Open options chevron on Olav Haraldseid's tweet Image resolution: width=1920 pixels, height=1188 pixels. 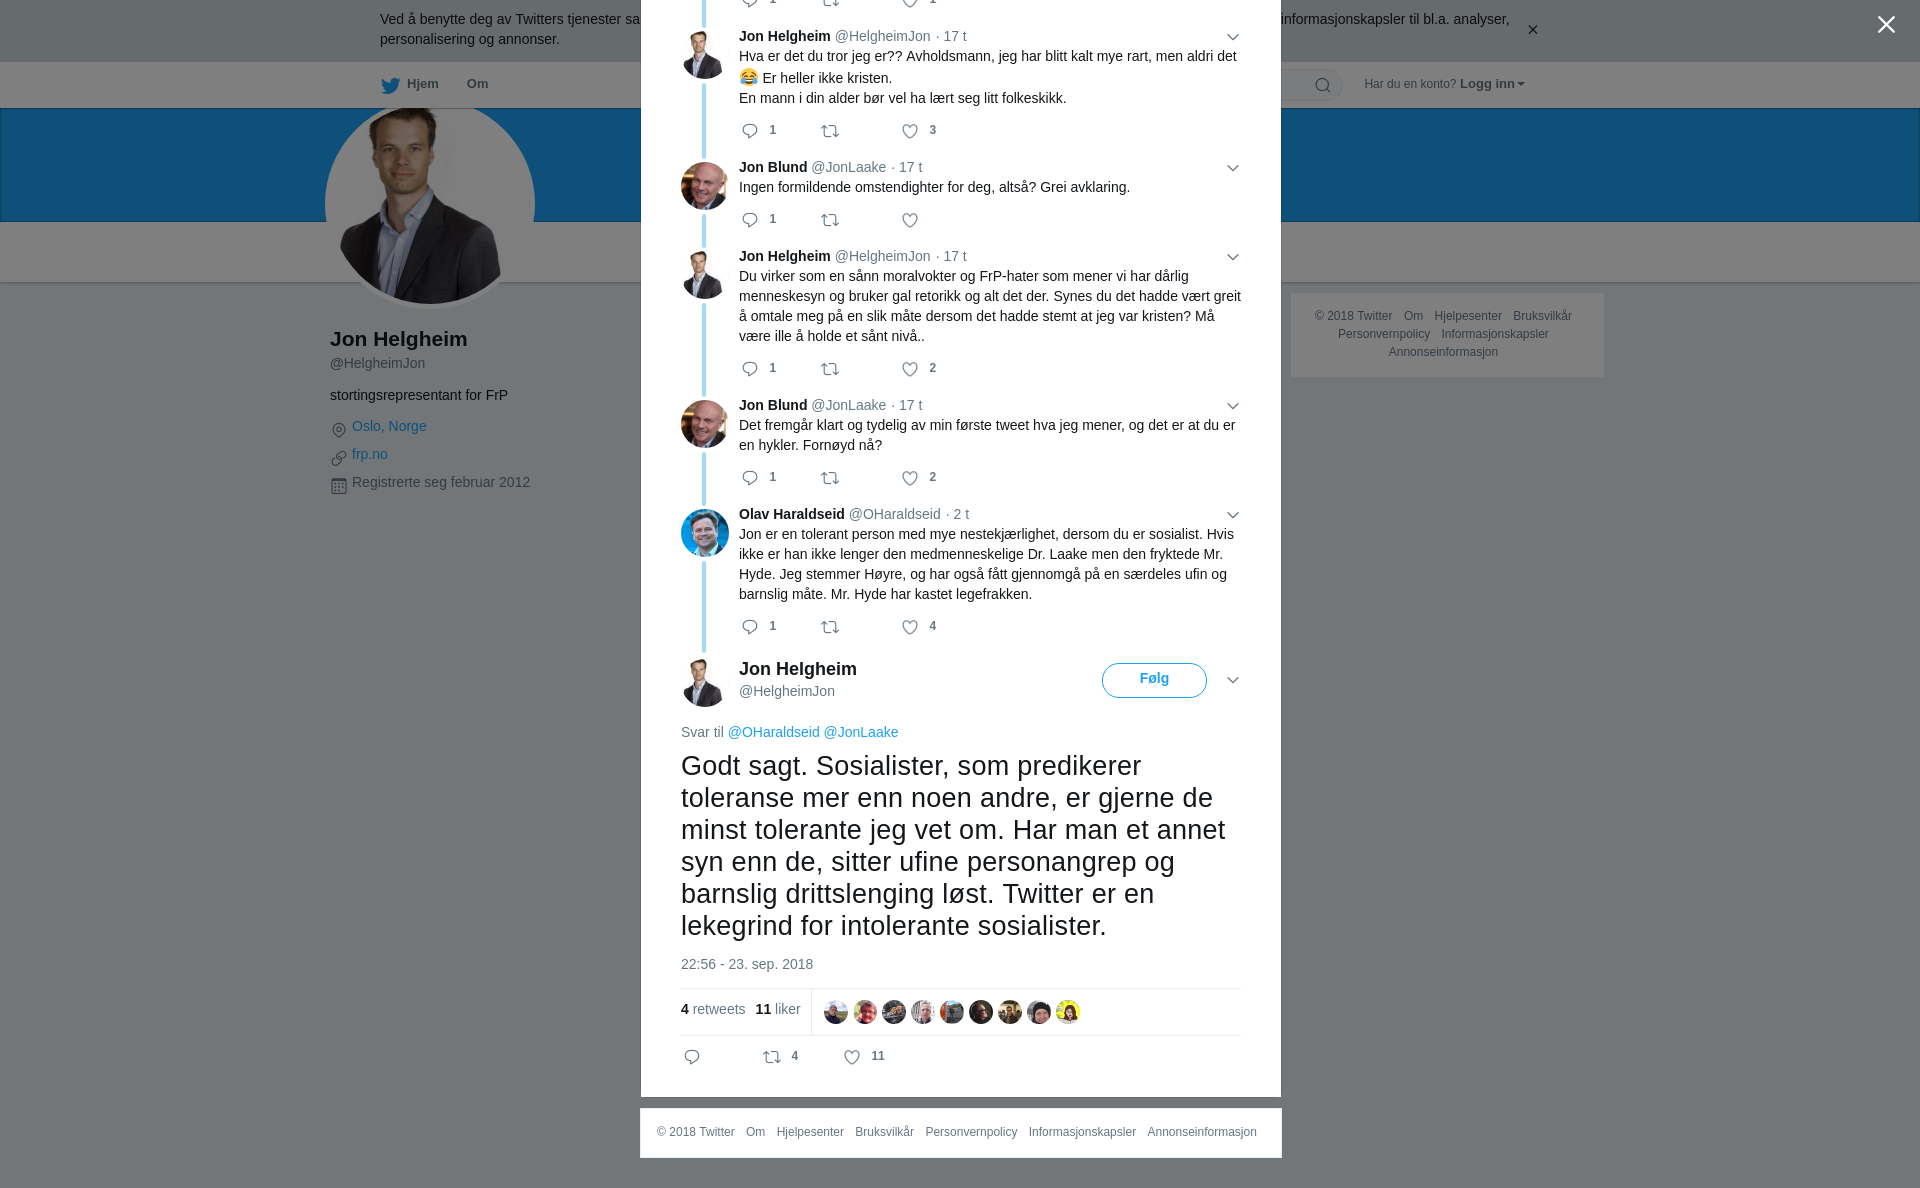(x=1233, y=515)
